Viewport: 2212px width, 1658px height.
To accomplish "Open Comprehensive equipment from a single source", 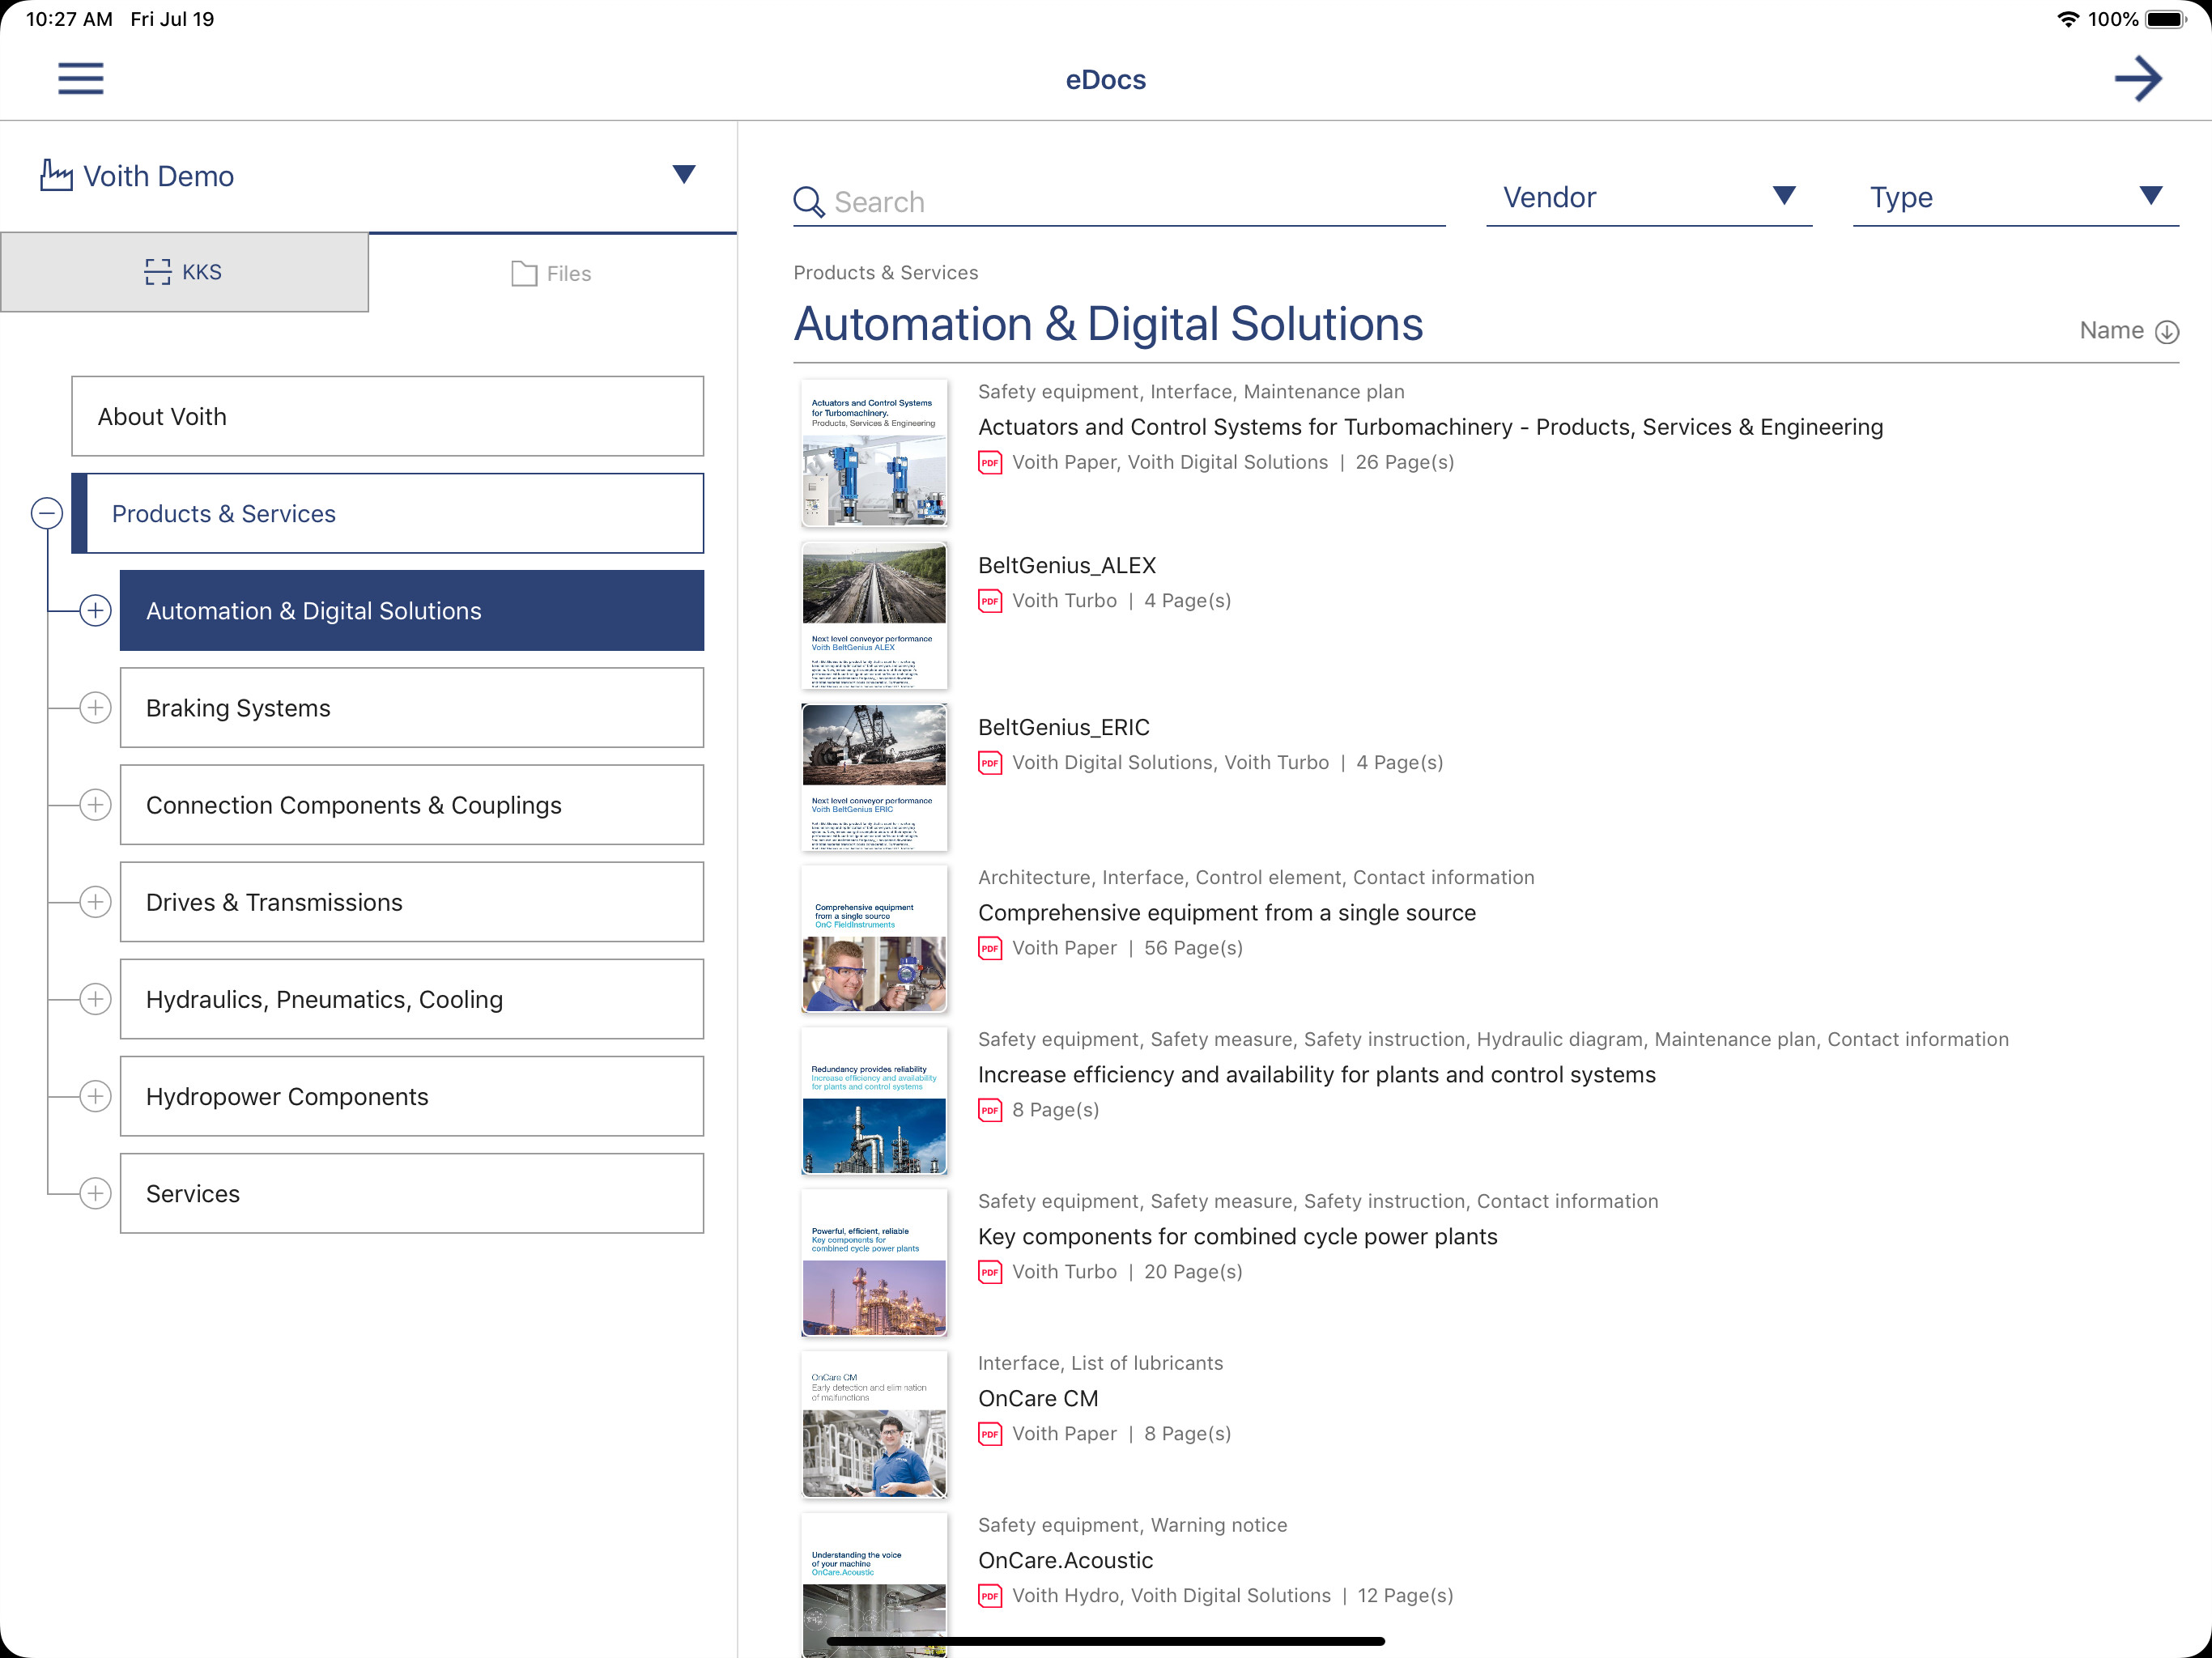I will click(x=1226, y=912).
